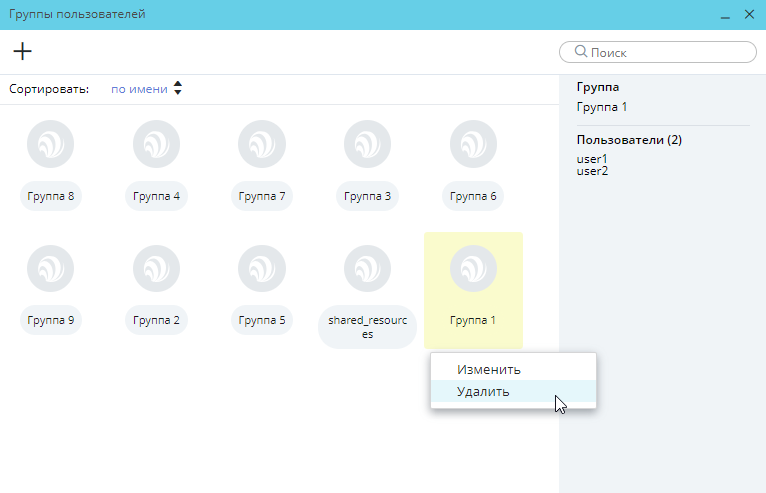This screenshot has height=493, width=766.
Task: Click the highlighted Группа 1 tile
Action: pos(473,289)
